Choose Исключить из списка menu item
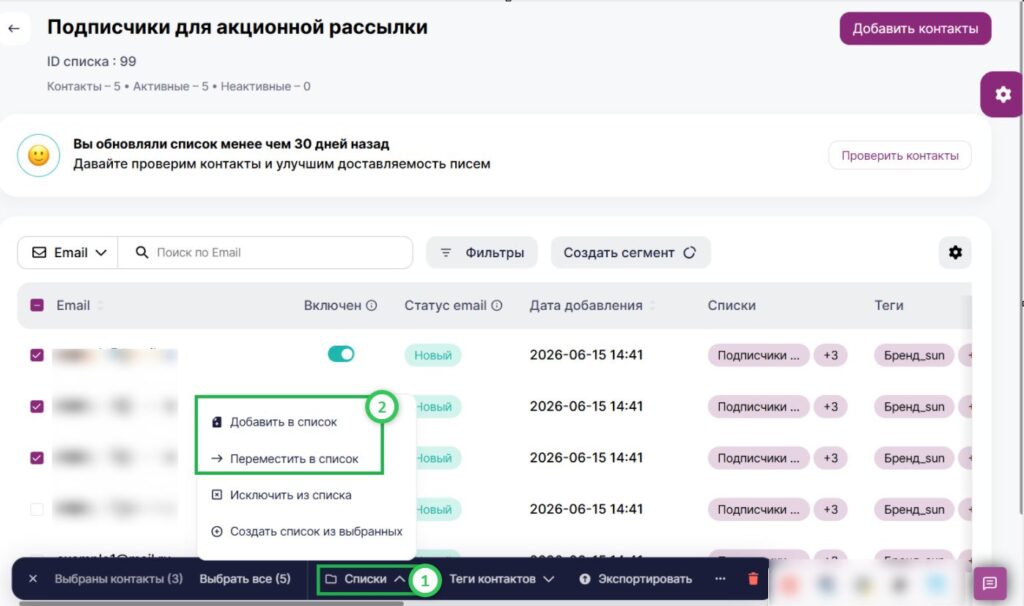Image resolution: width=1024 pixels, height=606 pixels. [291, 495]
